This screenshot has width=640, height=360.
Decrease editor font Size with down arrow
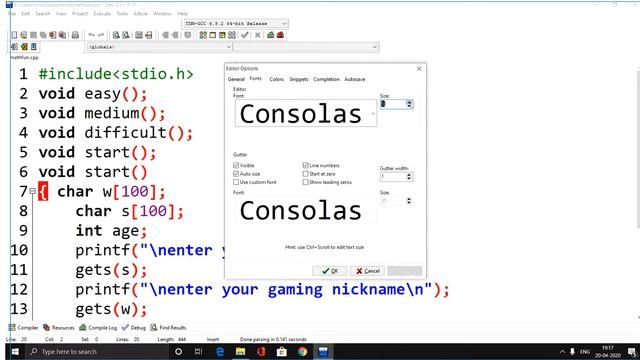click(409, 106)
